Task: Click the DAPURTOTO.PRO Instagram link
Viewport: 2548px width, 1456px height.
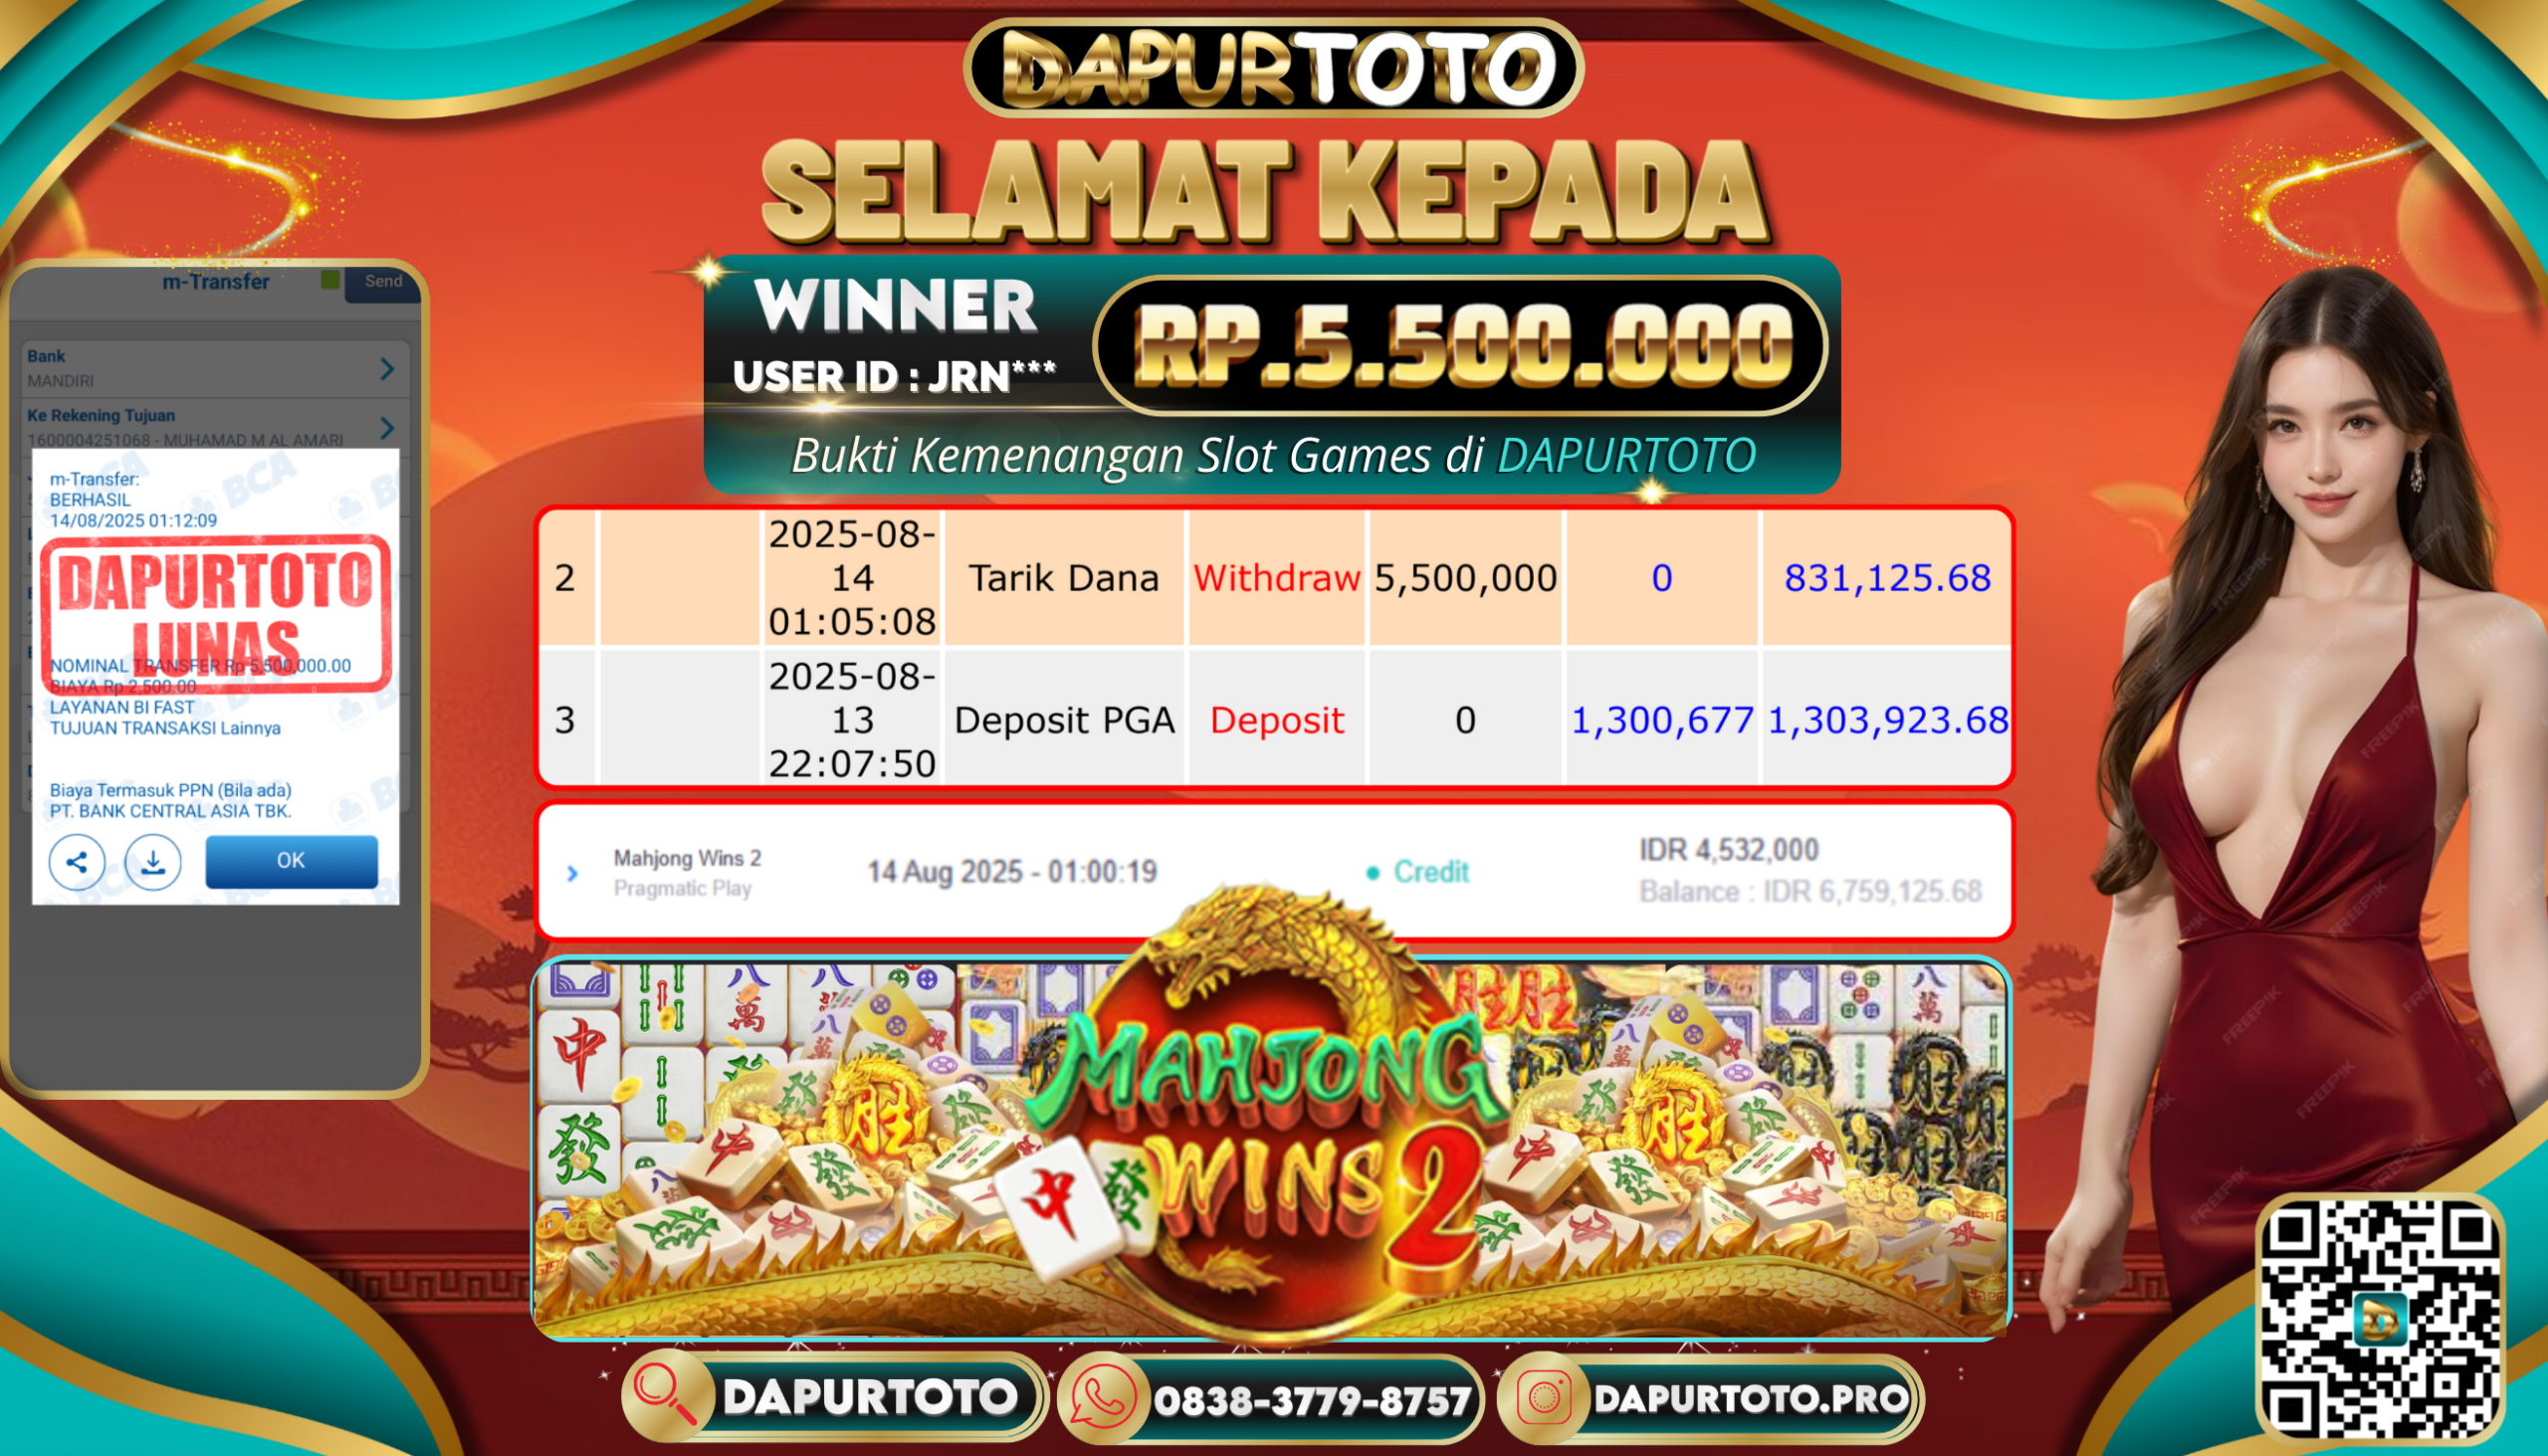Action: (x=1750, y=1398)
